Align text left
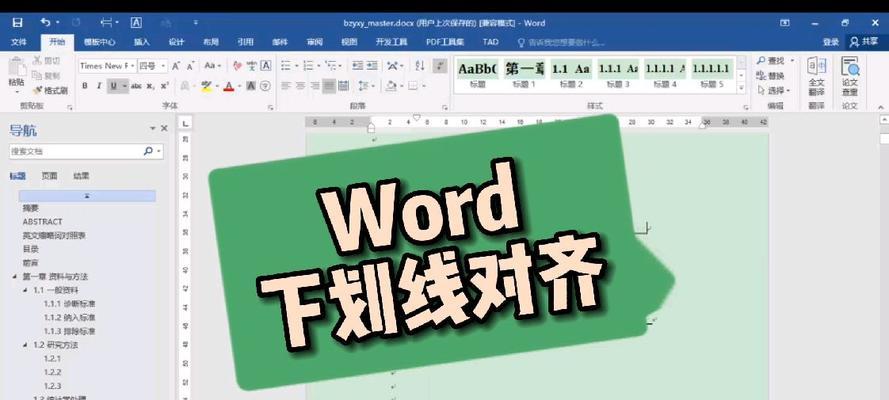The image size is (889, 400). (x=286, y=86)
